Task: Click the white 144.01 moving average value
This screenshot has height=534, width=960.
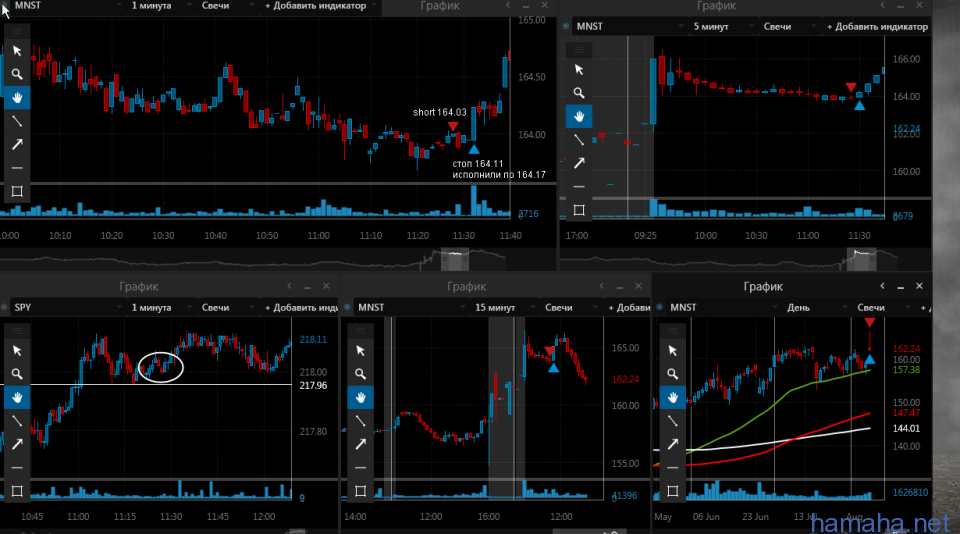Action: (x=906, y=429)
